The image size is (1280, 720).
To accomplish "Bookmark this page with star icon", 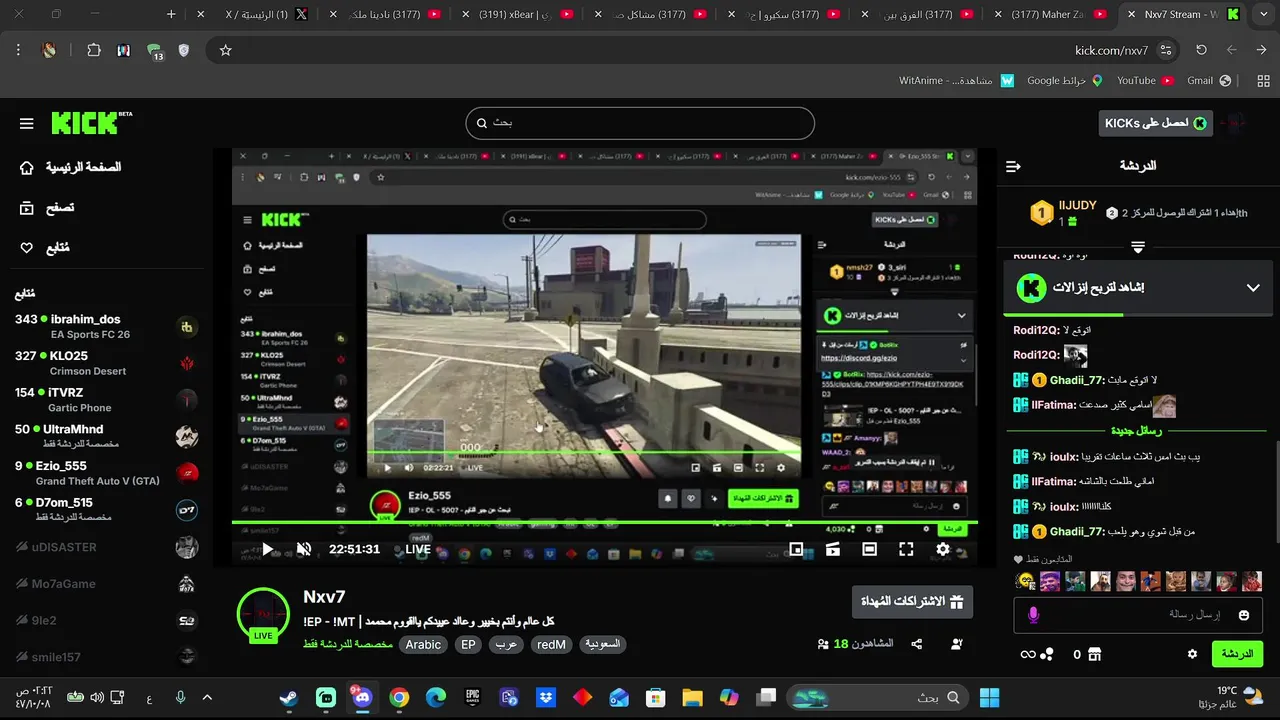I will pyautogui.click(x=226, y=50).
